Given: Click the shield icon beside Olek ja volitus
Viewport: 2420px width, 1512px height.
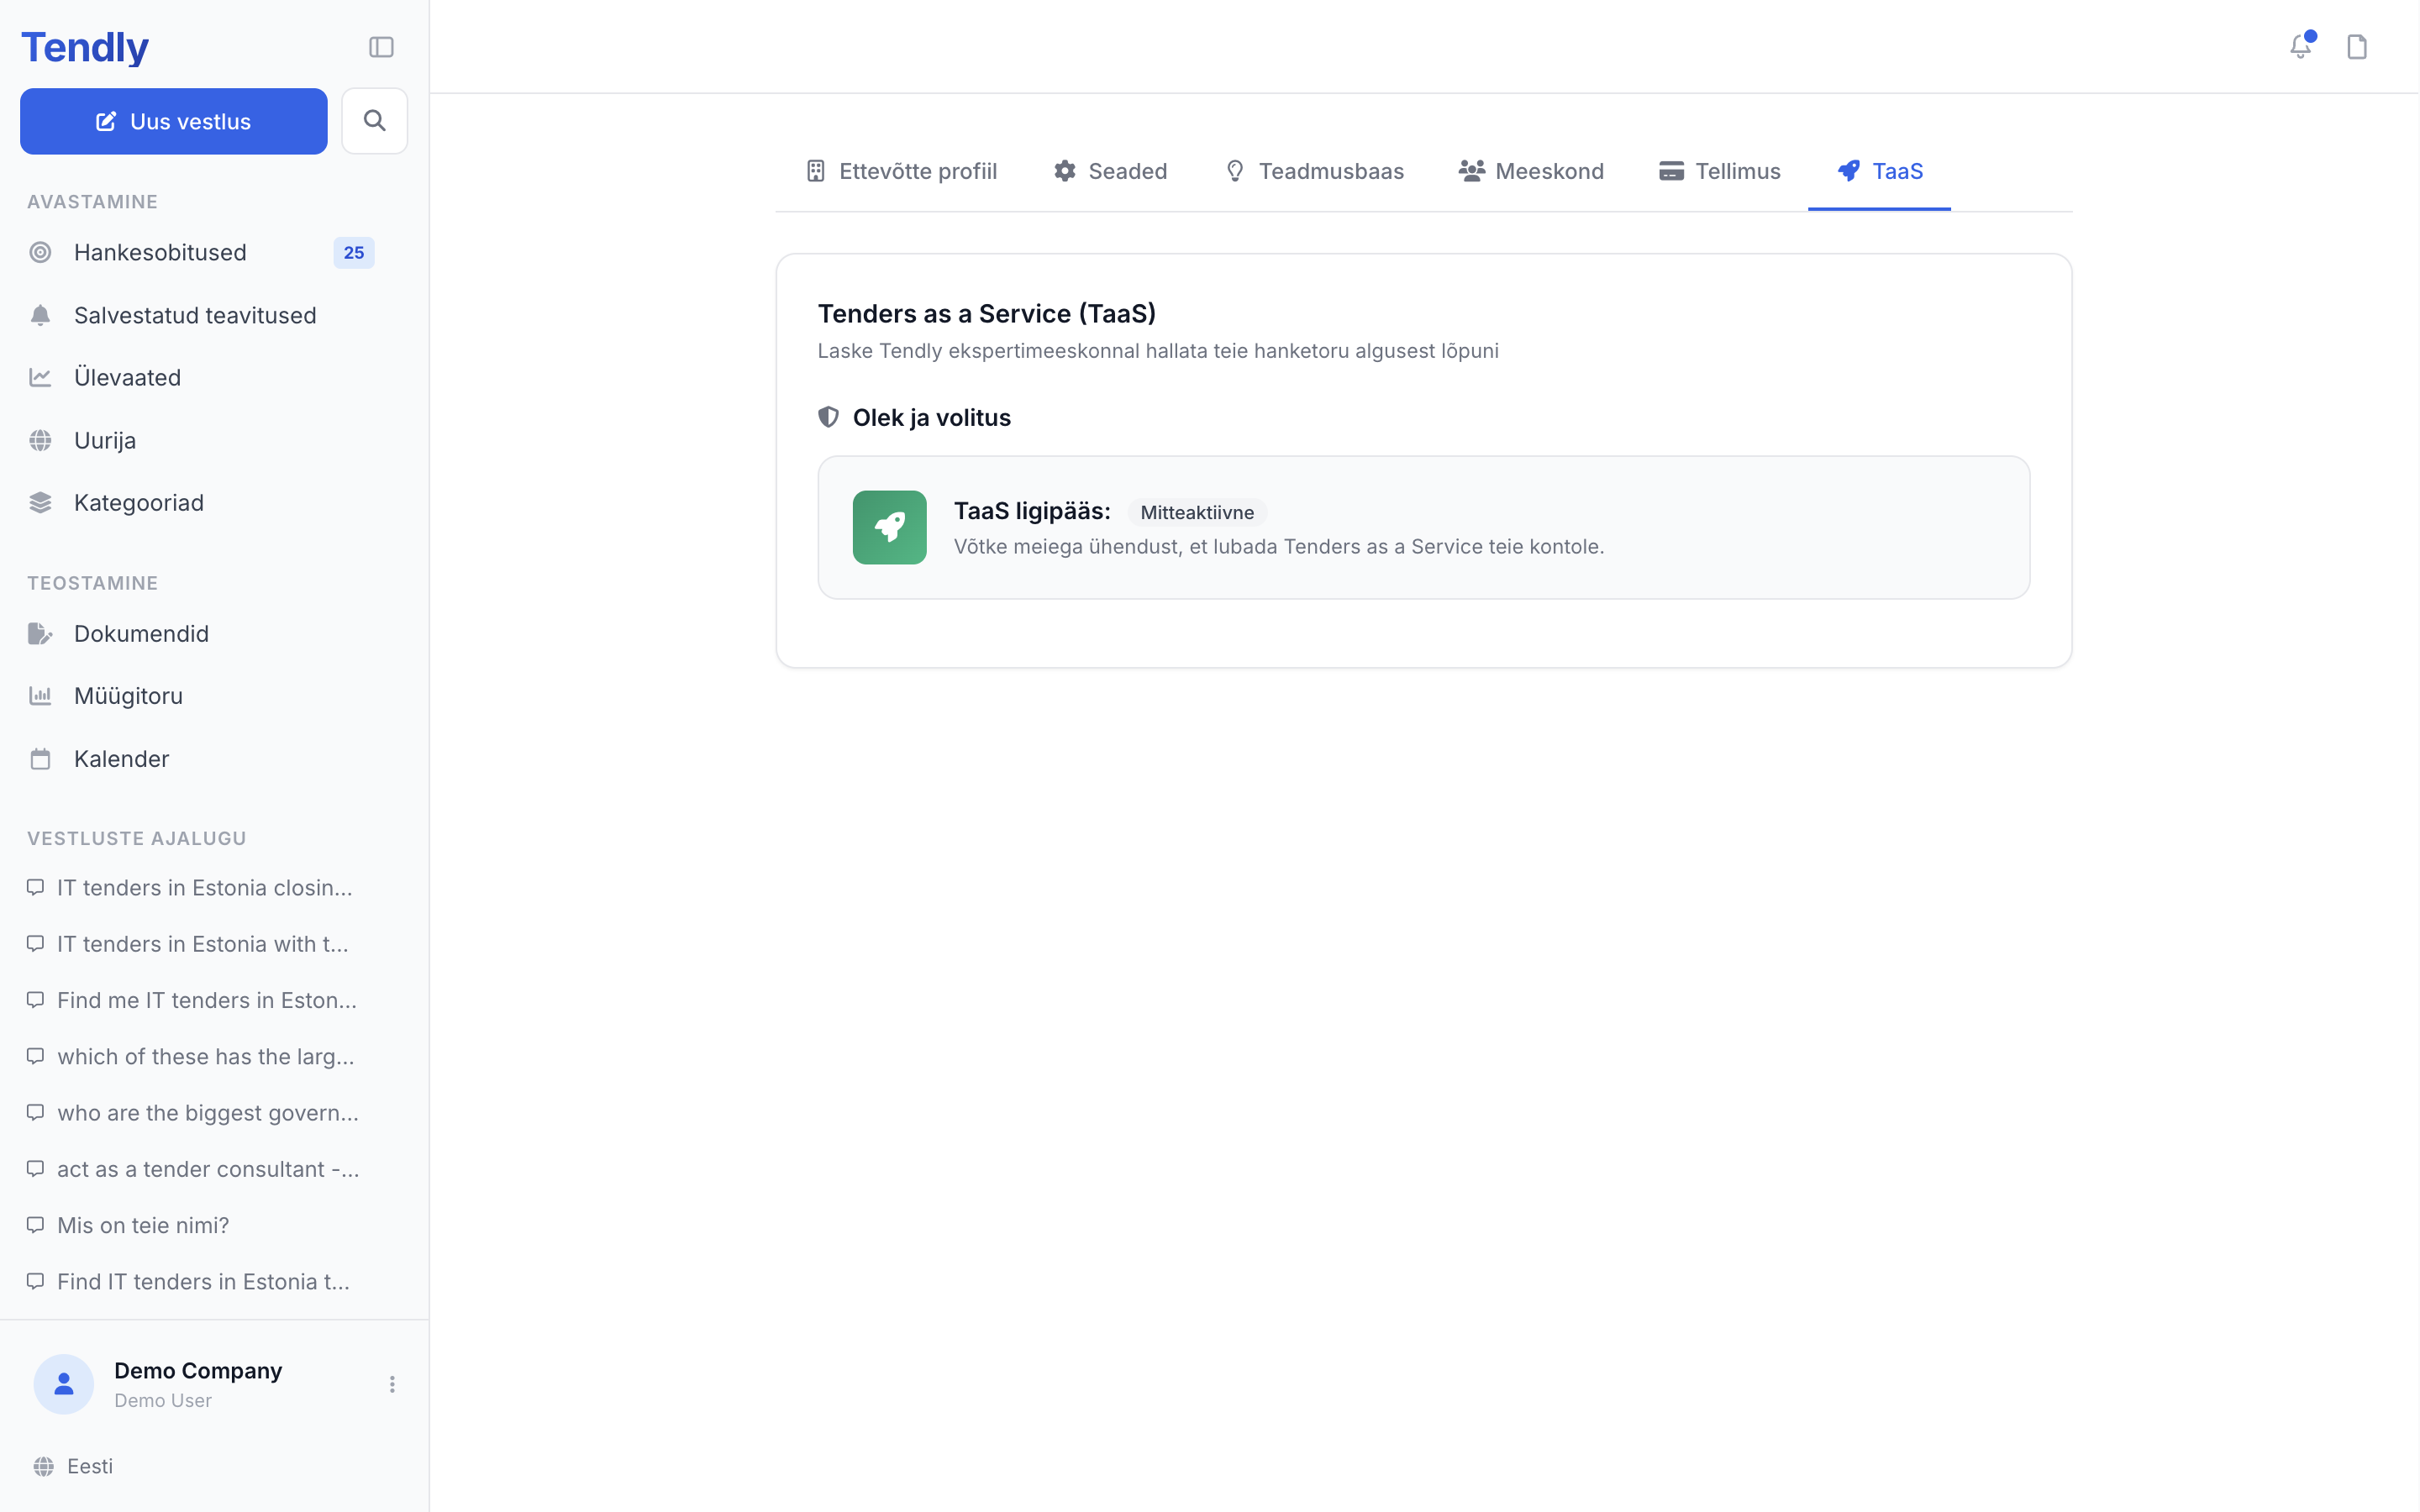Looking at the screenshot, I should click(x=828, y=417).
